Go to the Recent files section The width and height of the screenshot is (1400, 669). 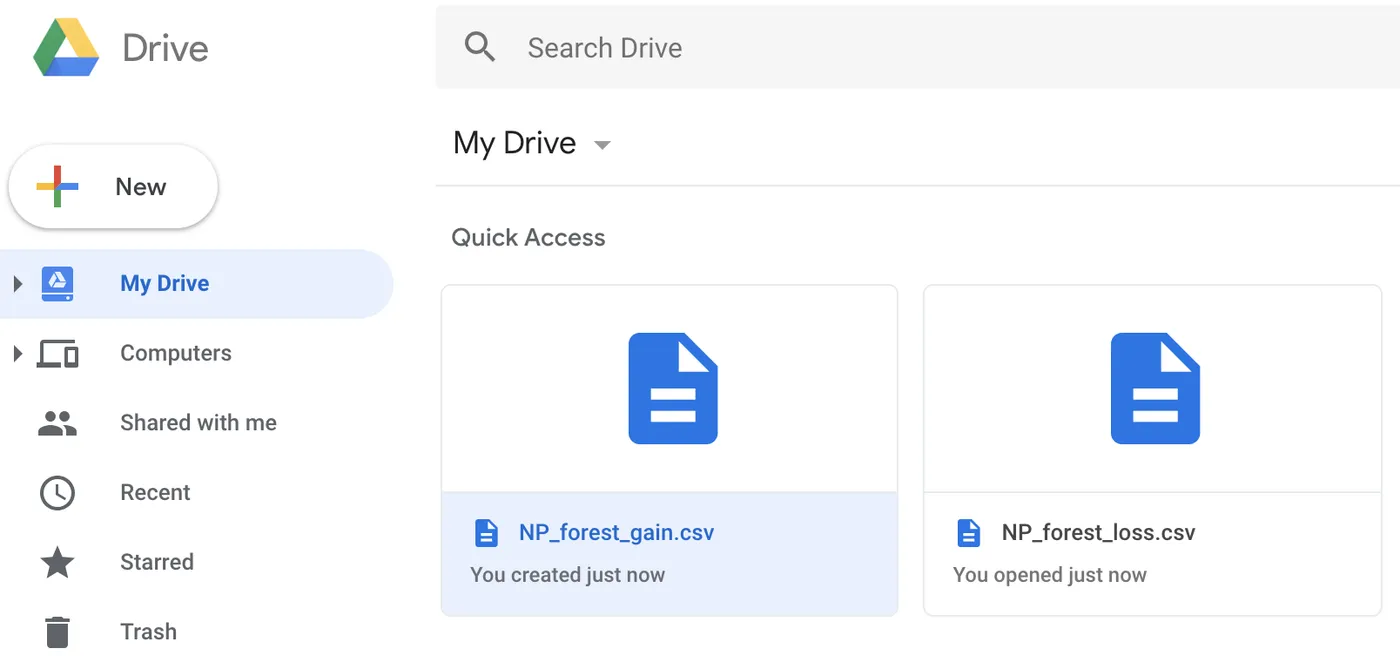[x=155, y=493]
